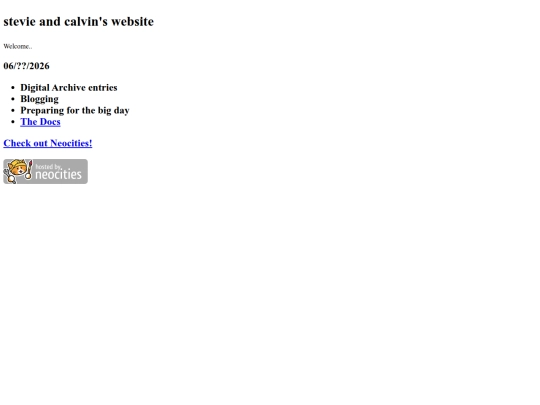The width and height of the screenshot is (540, 405).
Task: Select the "Blogging" list item
Action: click(x=39, y=99)
